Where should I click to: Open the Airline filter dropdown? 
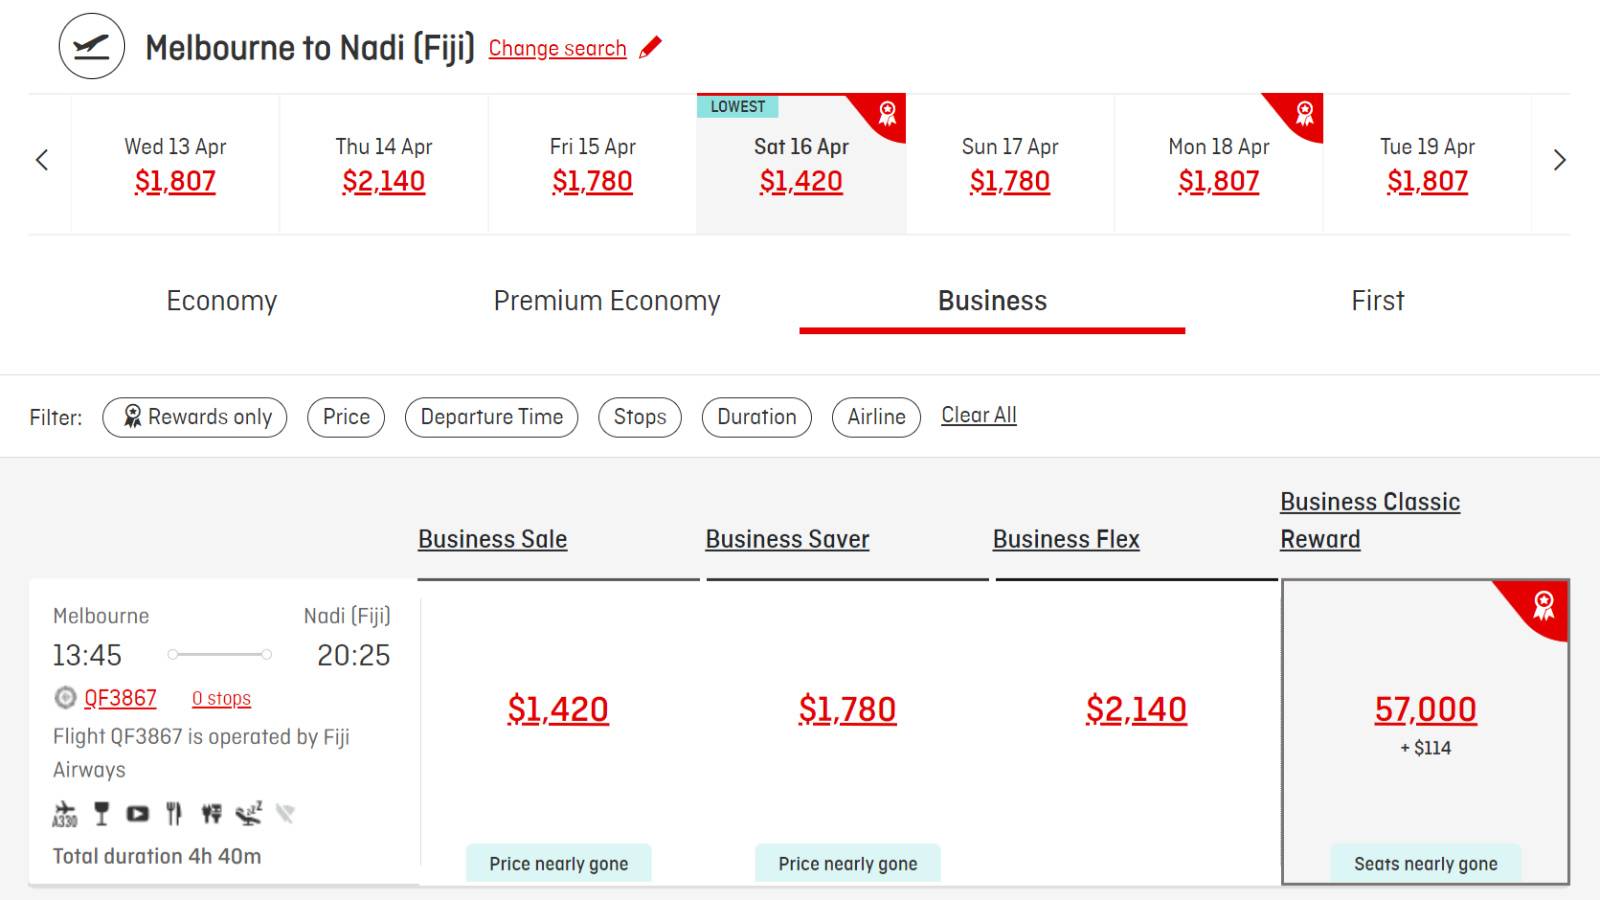pos(876,417)
